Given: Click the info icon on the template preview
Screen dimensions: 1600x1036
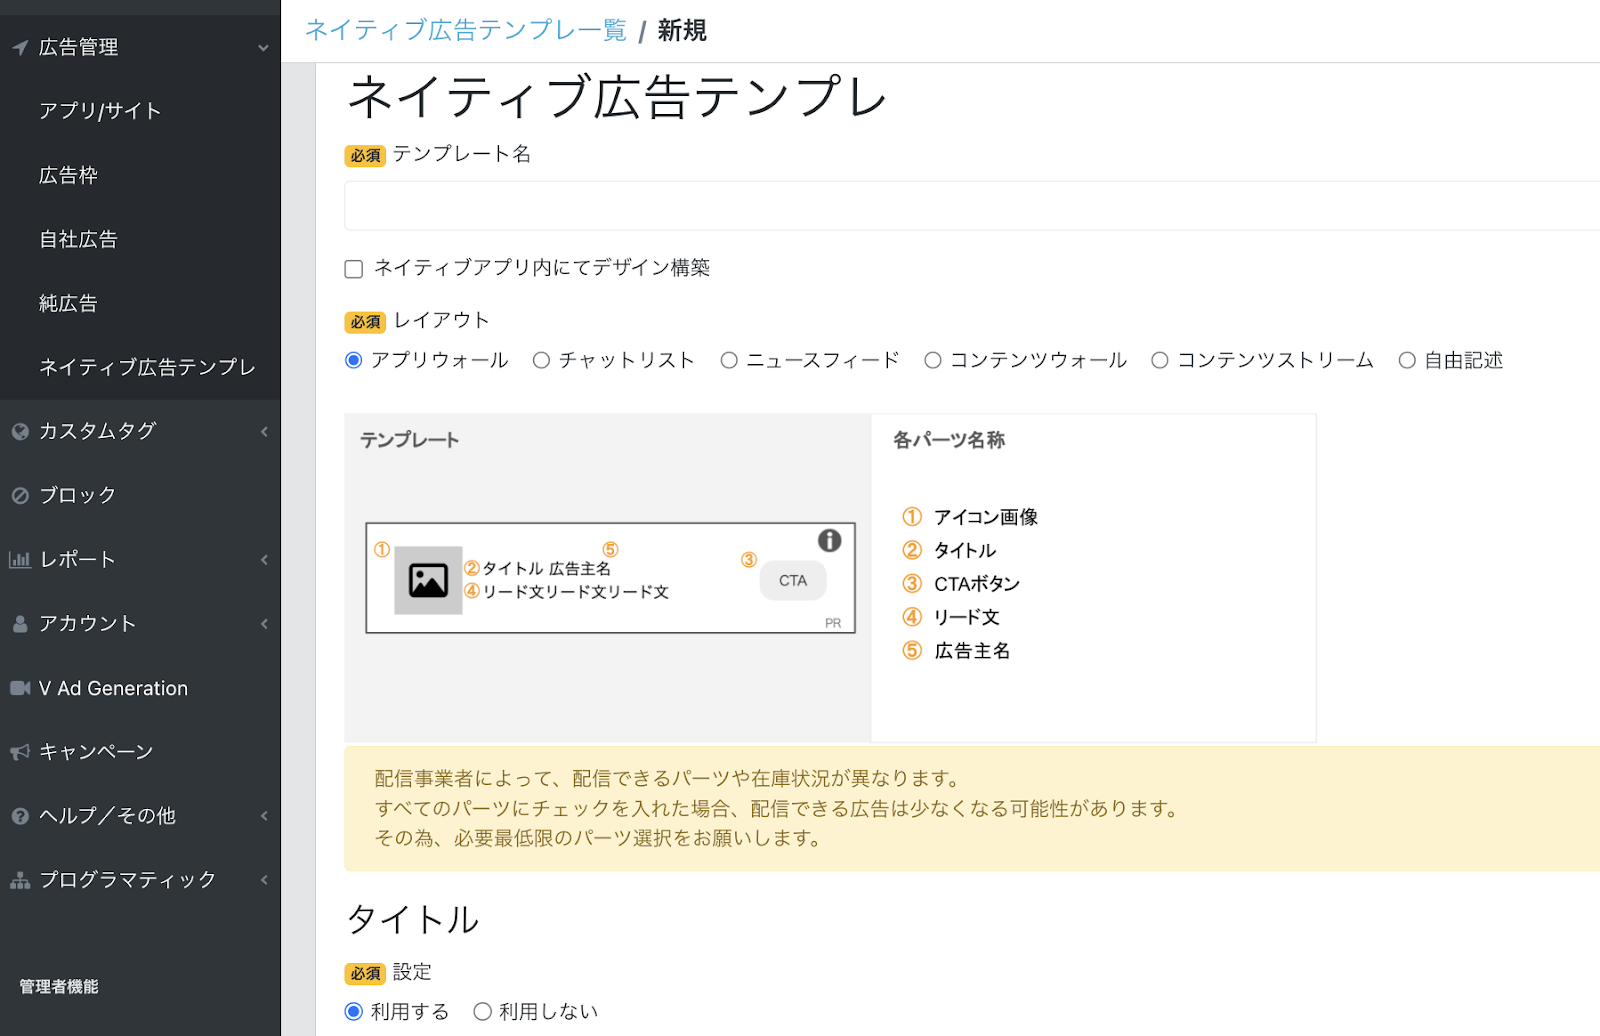Looking at the screenshot, I should 828,540.
